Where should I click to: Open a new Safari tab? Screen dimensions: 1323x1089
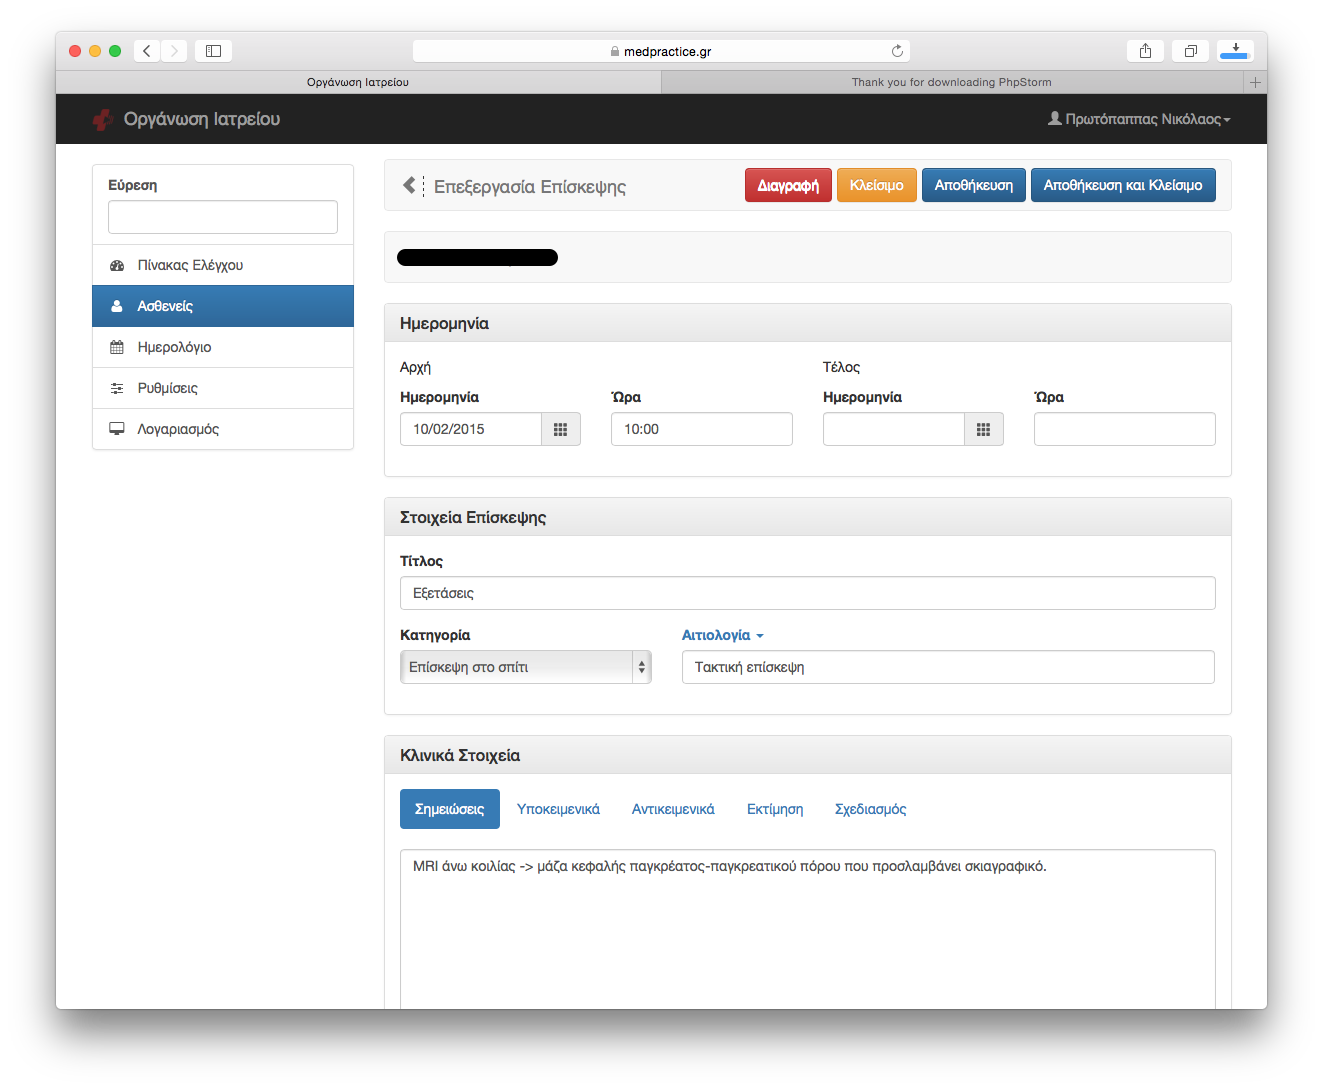tap(1255, 82)
